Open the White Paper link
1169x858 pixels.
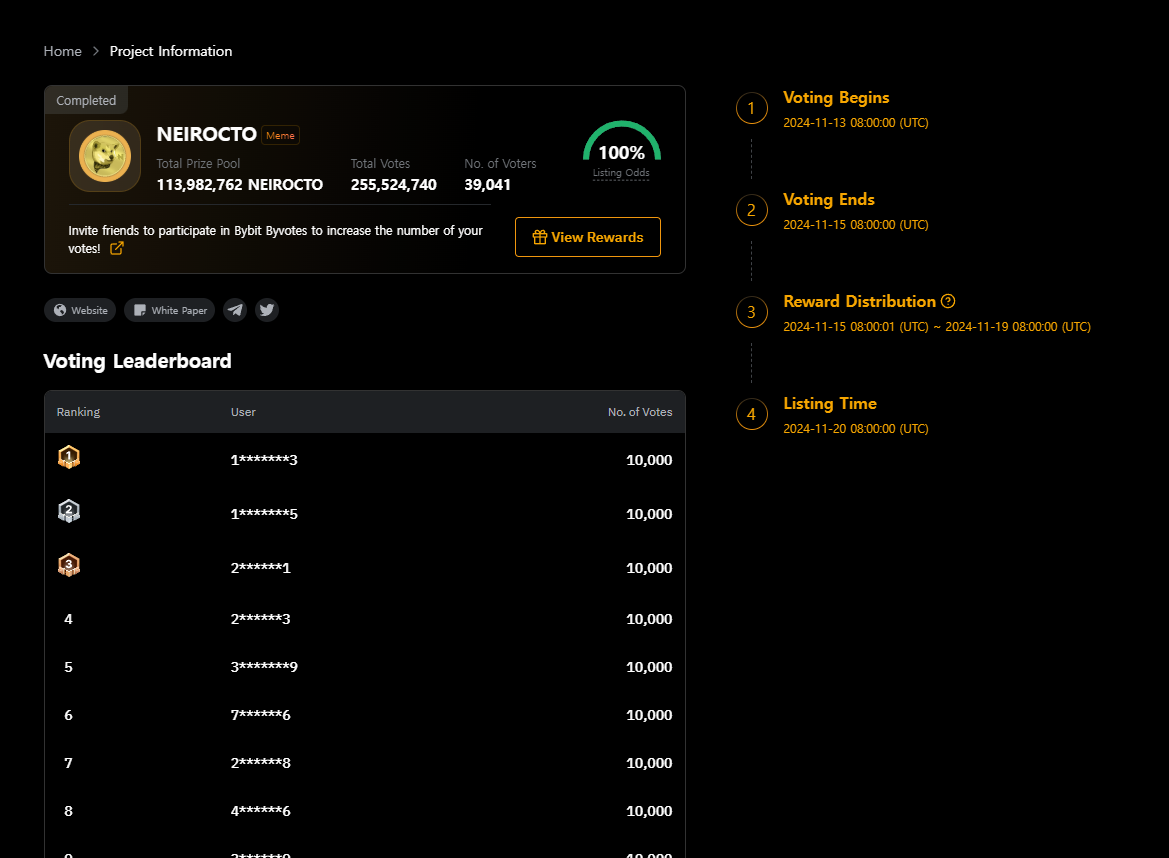click(170, 310)
